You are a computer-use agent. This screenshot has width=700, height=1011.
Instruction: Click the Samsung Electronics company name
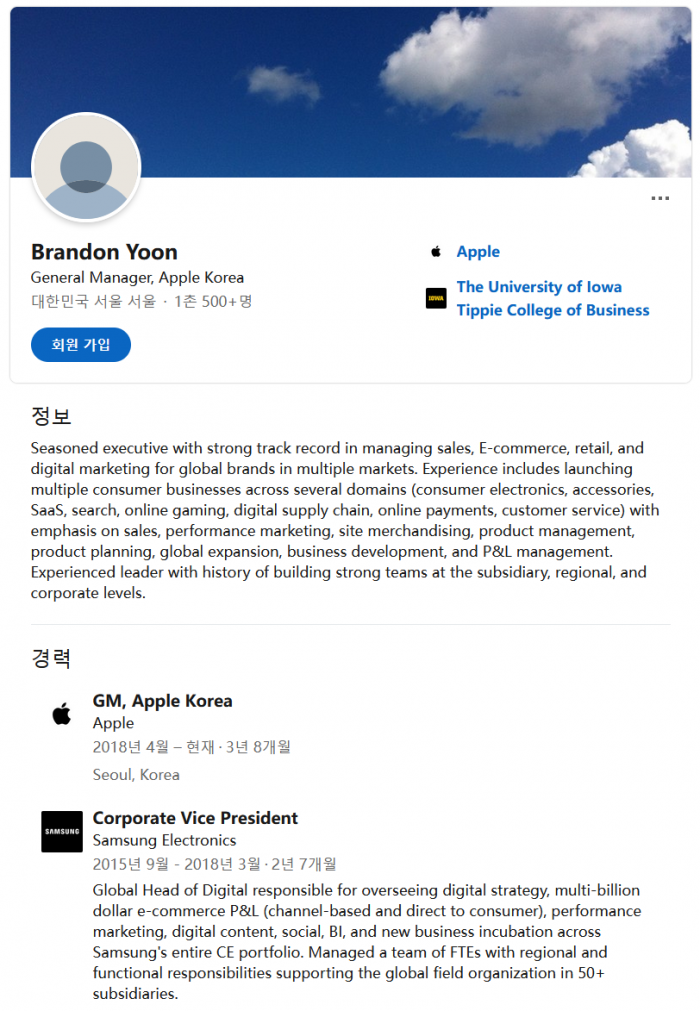tap(164, 840)
